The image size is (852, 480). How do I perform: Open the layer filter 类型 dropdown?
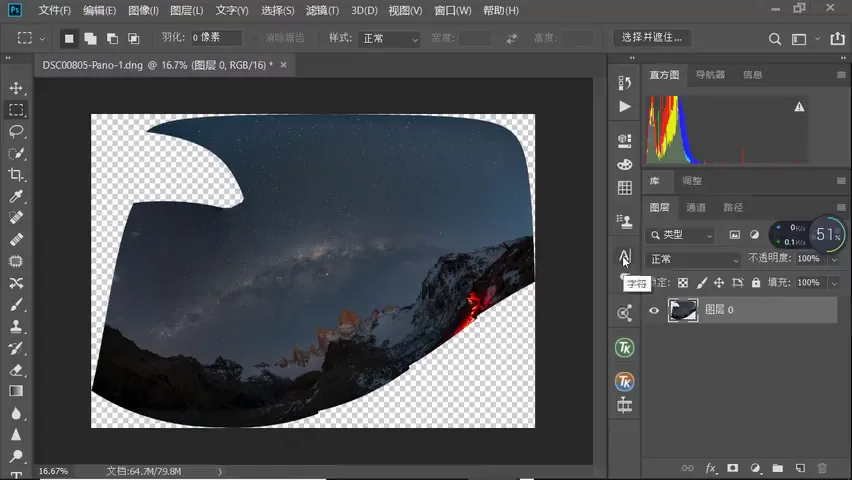(x=681, y=235)
